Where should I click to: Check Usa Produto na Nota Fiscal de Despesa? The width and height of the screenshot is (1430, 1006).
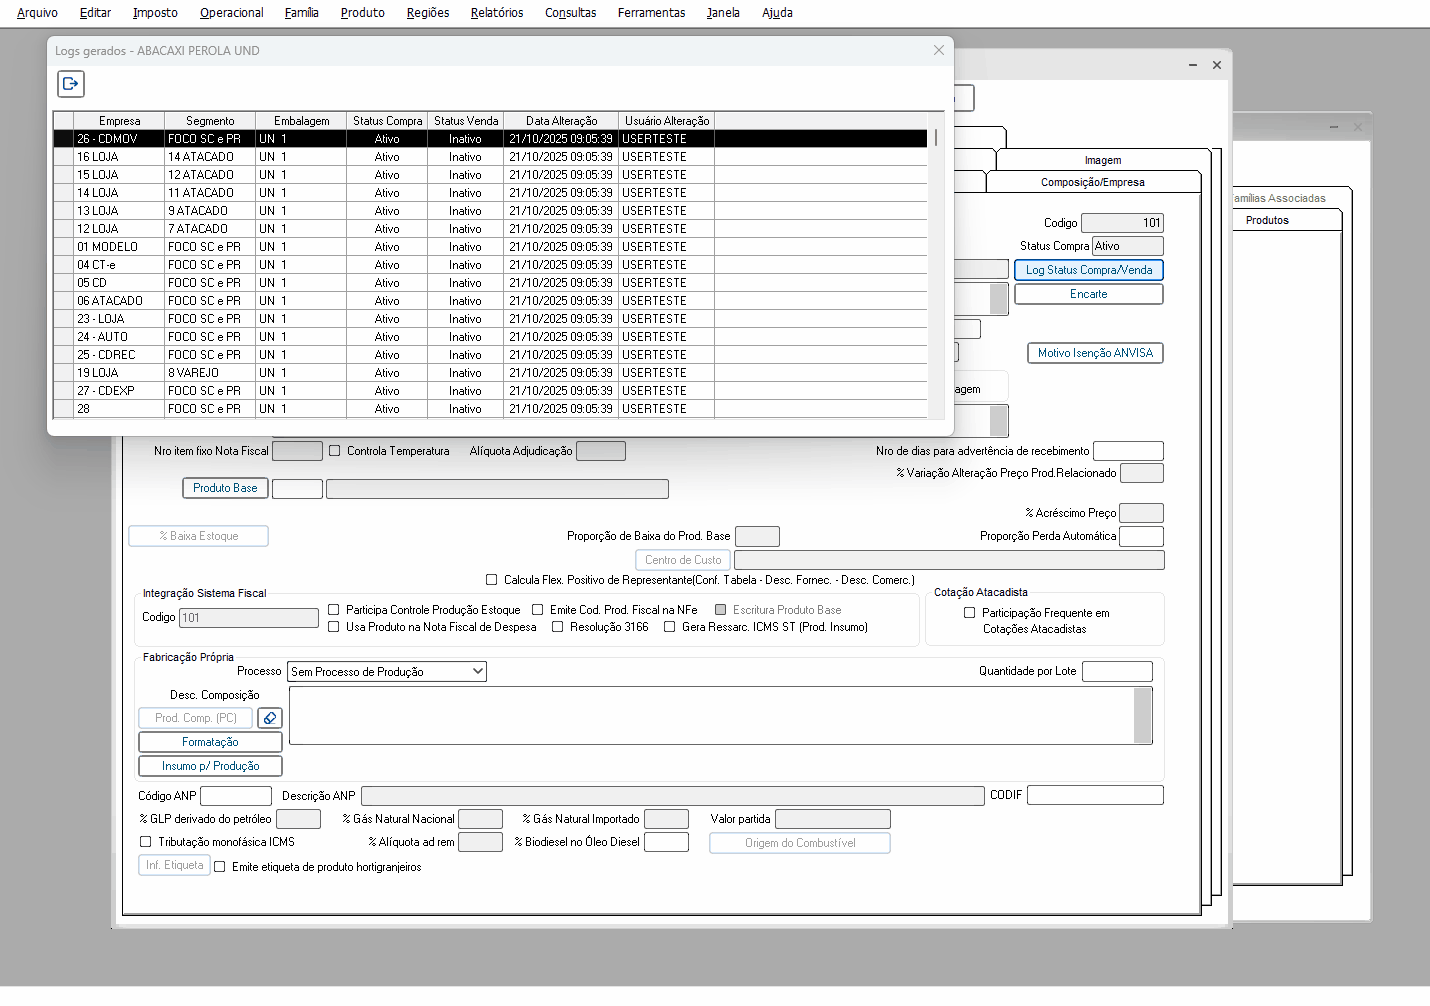point(334,627)
